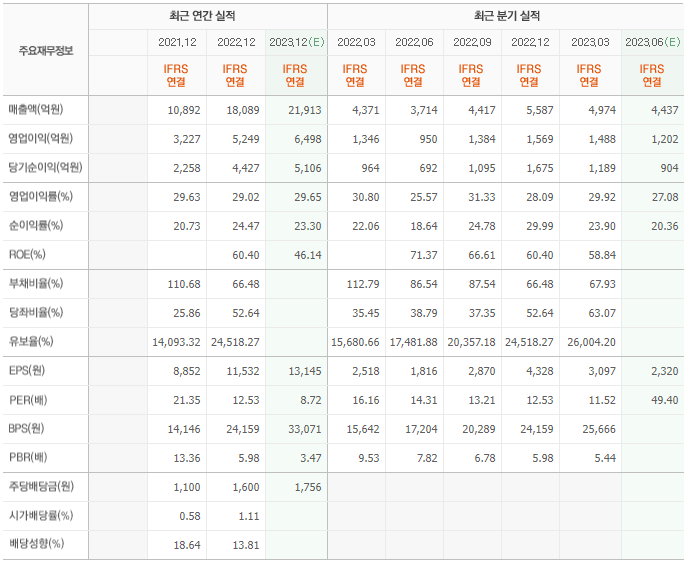Click the 영업이익(억원) row label

41,139
